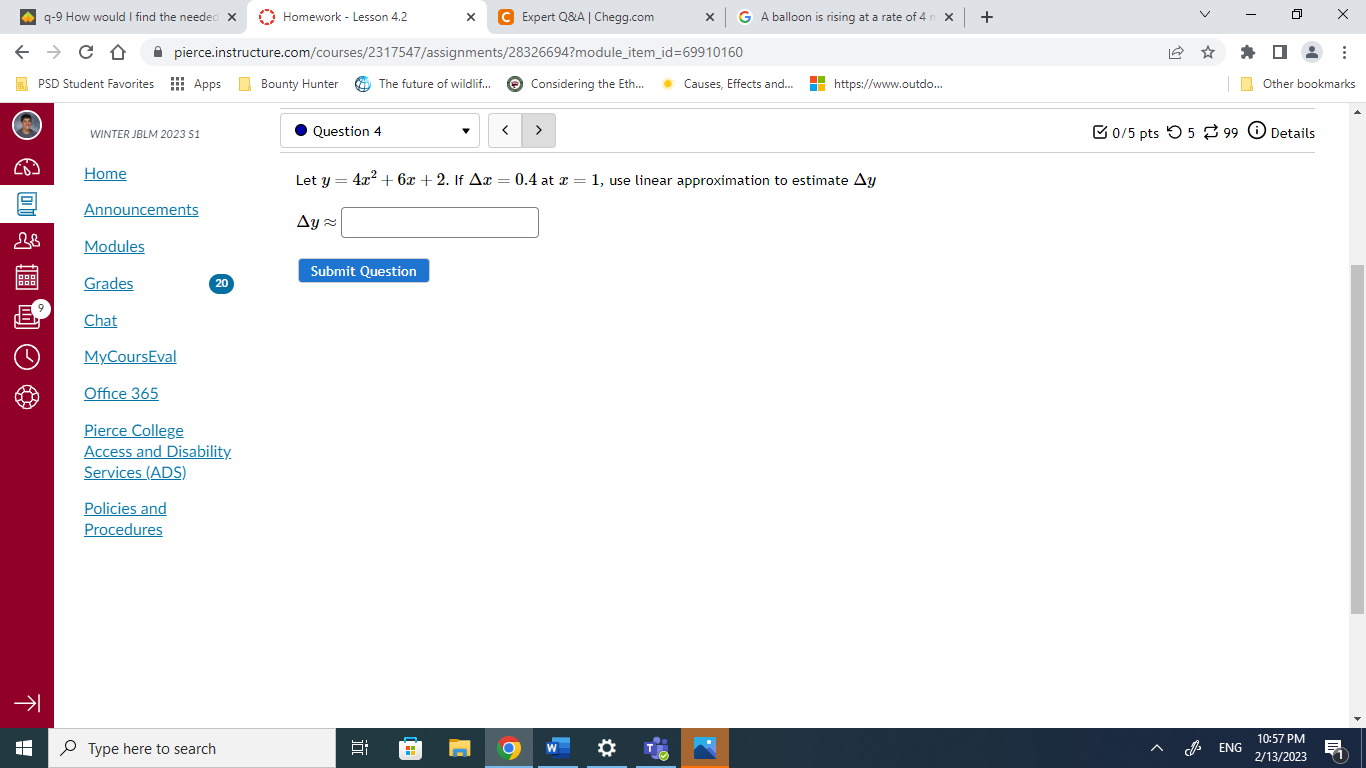
Task: Open the Question 4 dropdown selector
Action: click(x=380, y=131)
